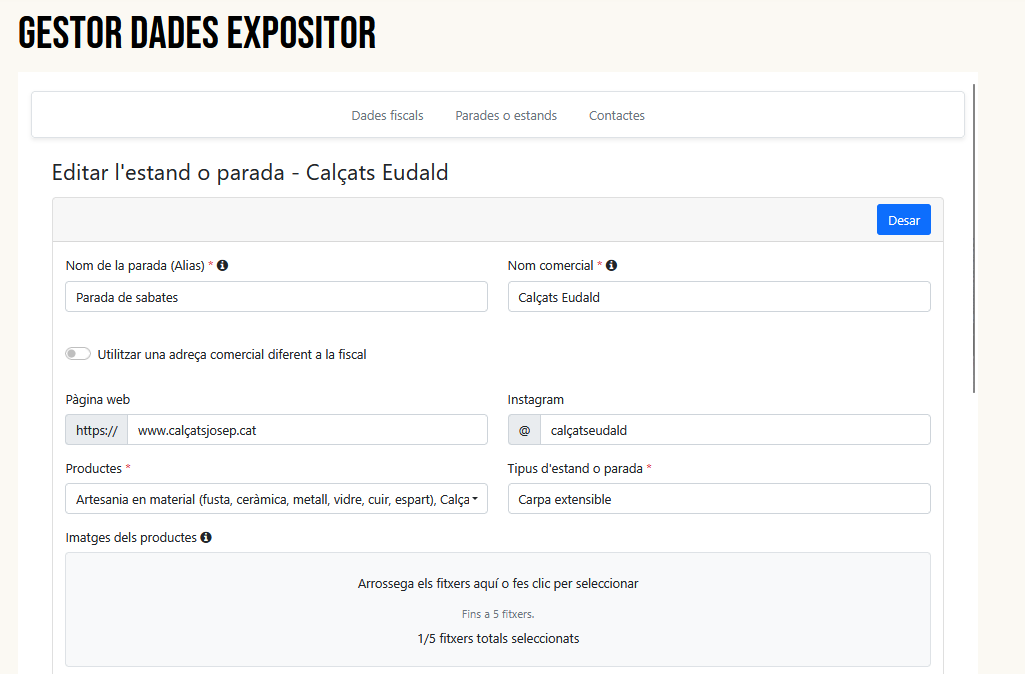Image resolution: width=1025 pixels, height=674 pixels.
Task: Click the Pàgina web URL input
Action: click(306, 430)
